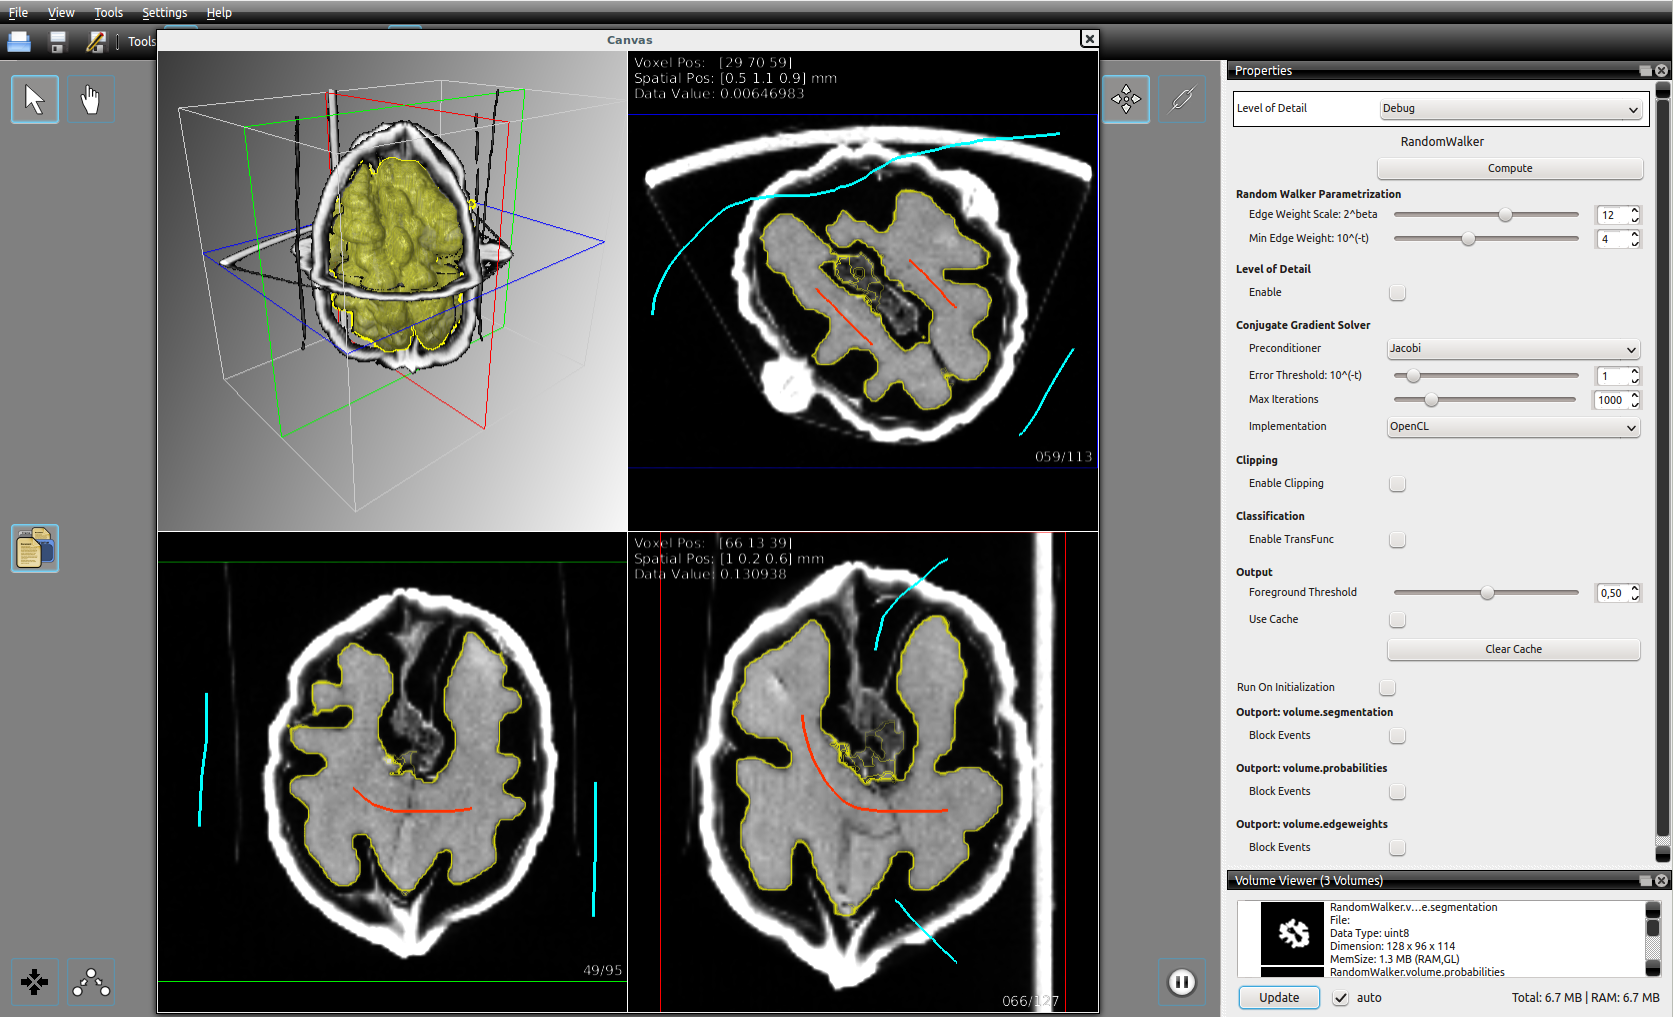Click the clipboard documents icon
The height and width of the screenshot is (1017, 1673).
click(35, 548)
